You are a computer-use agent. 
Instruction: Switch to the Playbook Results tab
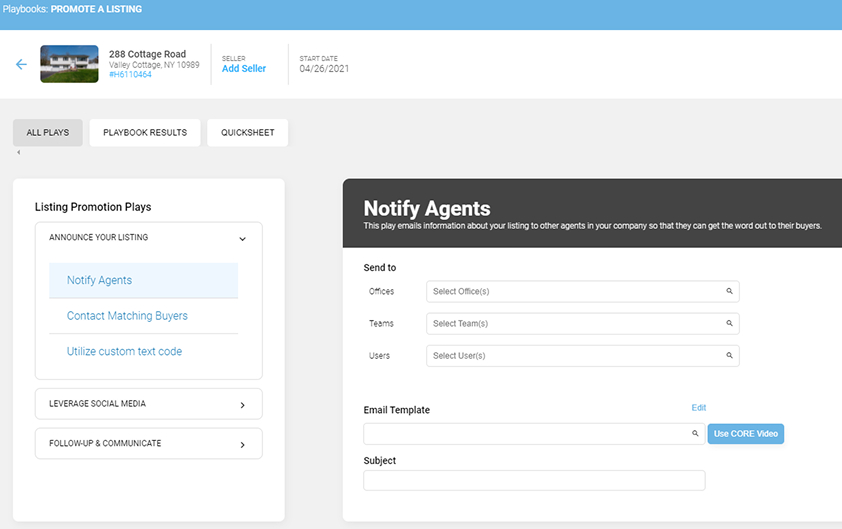(x=145, y=133)
